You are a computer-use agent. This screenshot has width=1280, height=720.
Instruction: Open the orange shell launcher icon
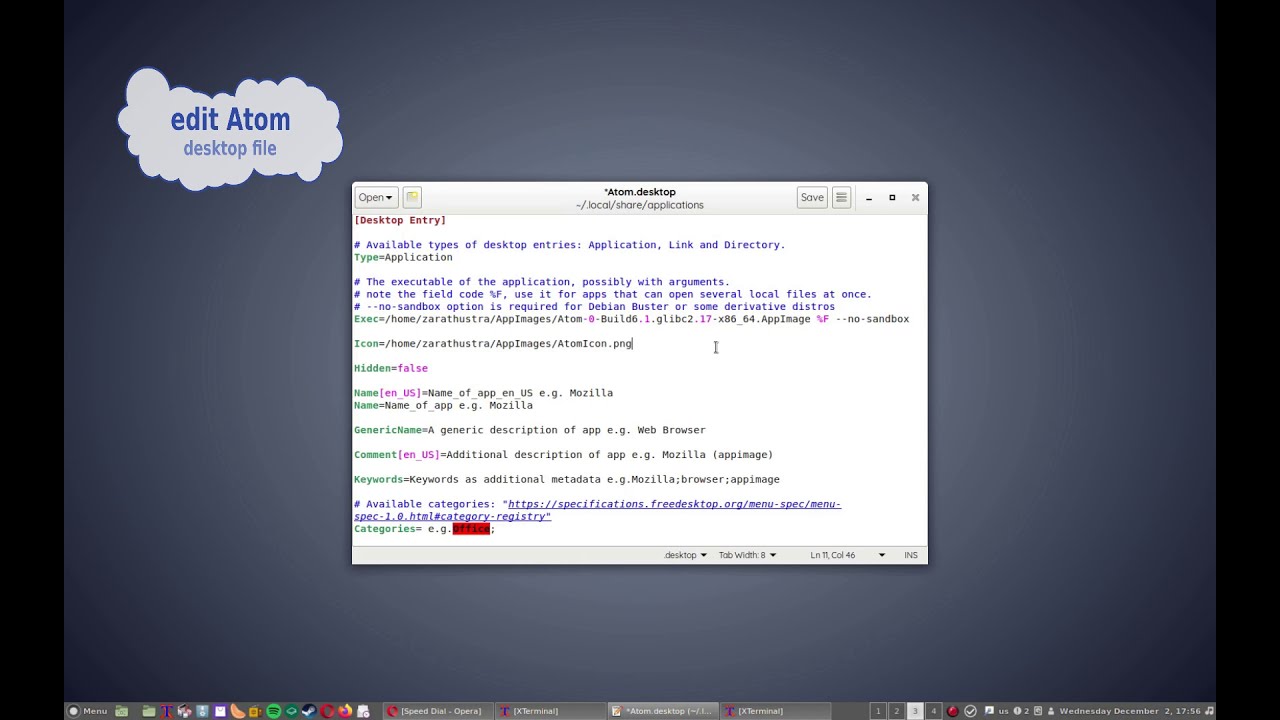point(237,711)
